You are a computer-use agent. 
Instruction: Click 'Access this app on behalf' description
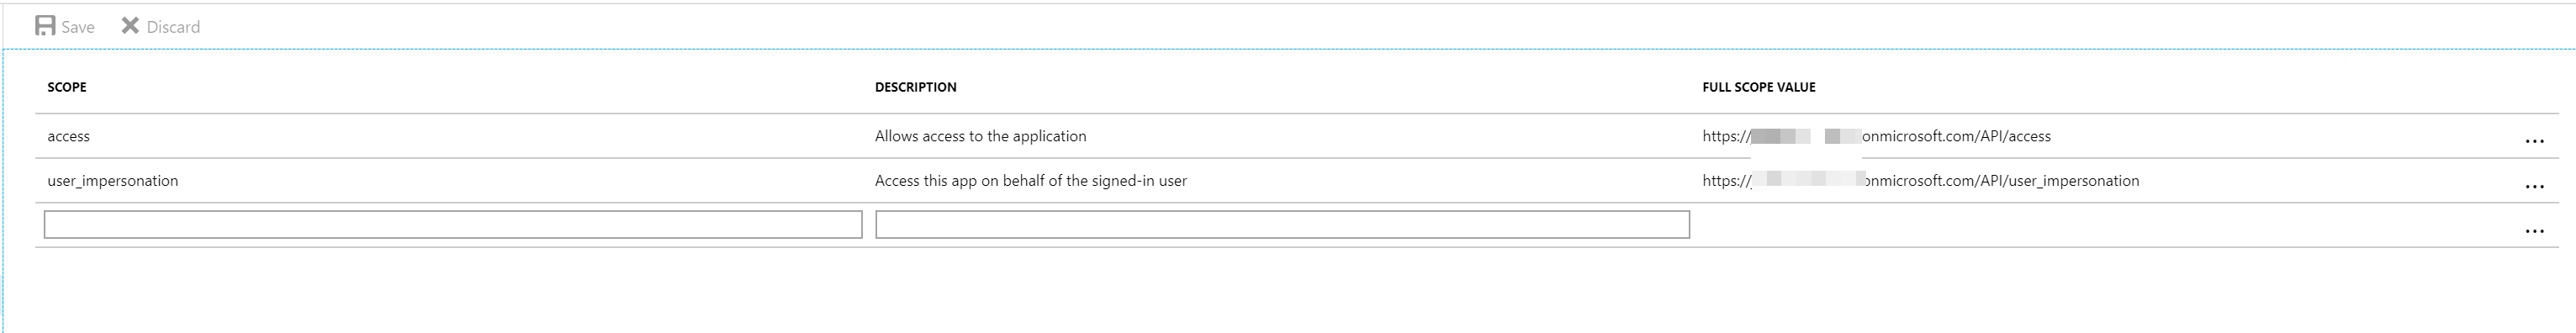pos(1031,181)
